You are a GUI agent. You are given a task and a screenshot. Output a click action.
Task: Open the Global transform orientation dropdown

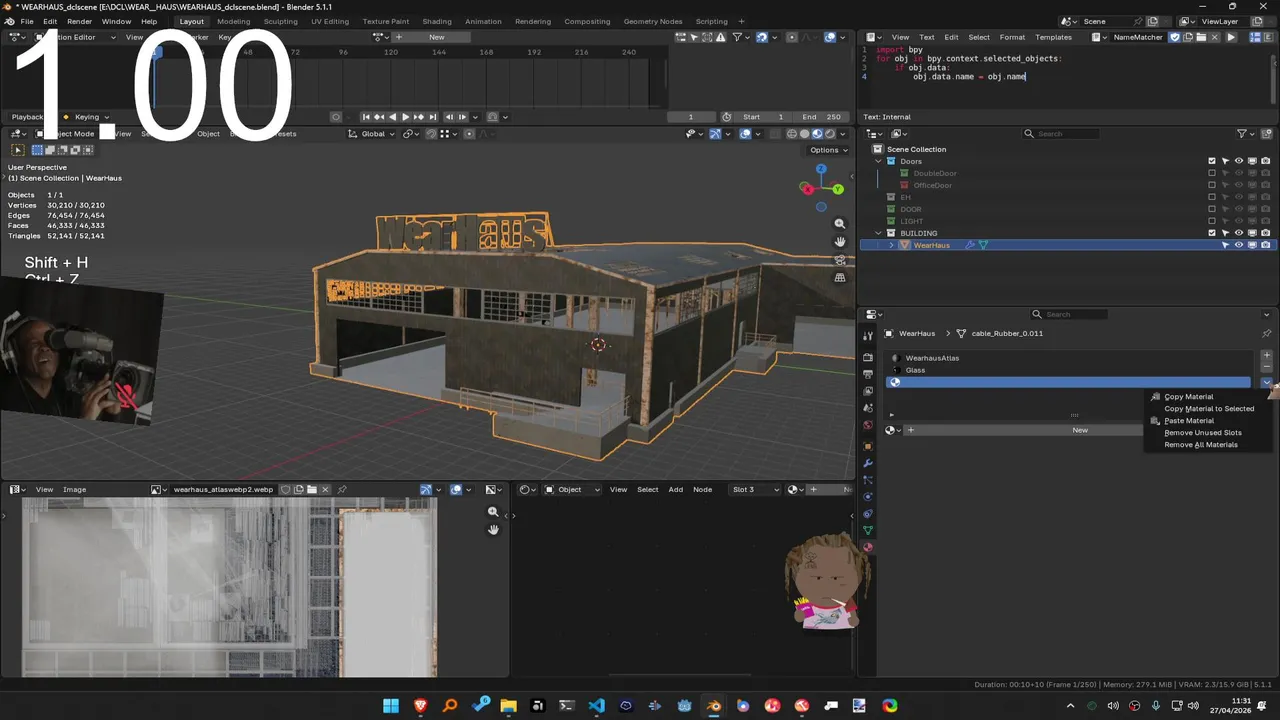(373, 134)
